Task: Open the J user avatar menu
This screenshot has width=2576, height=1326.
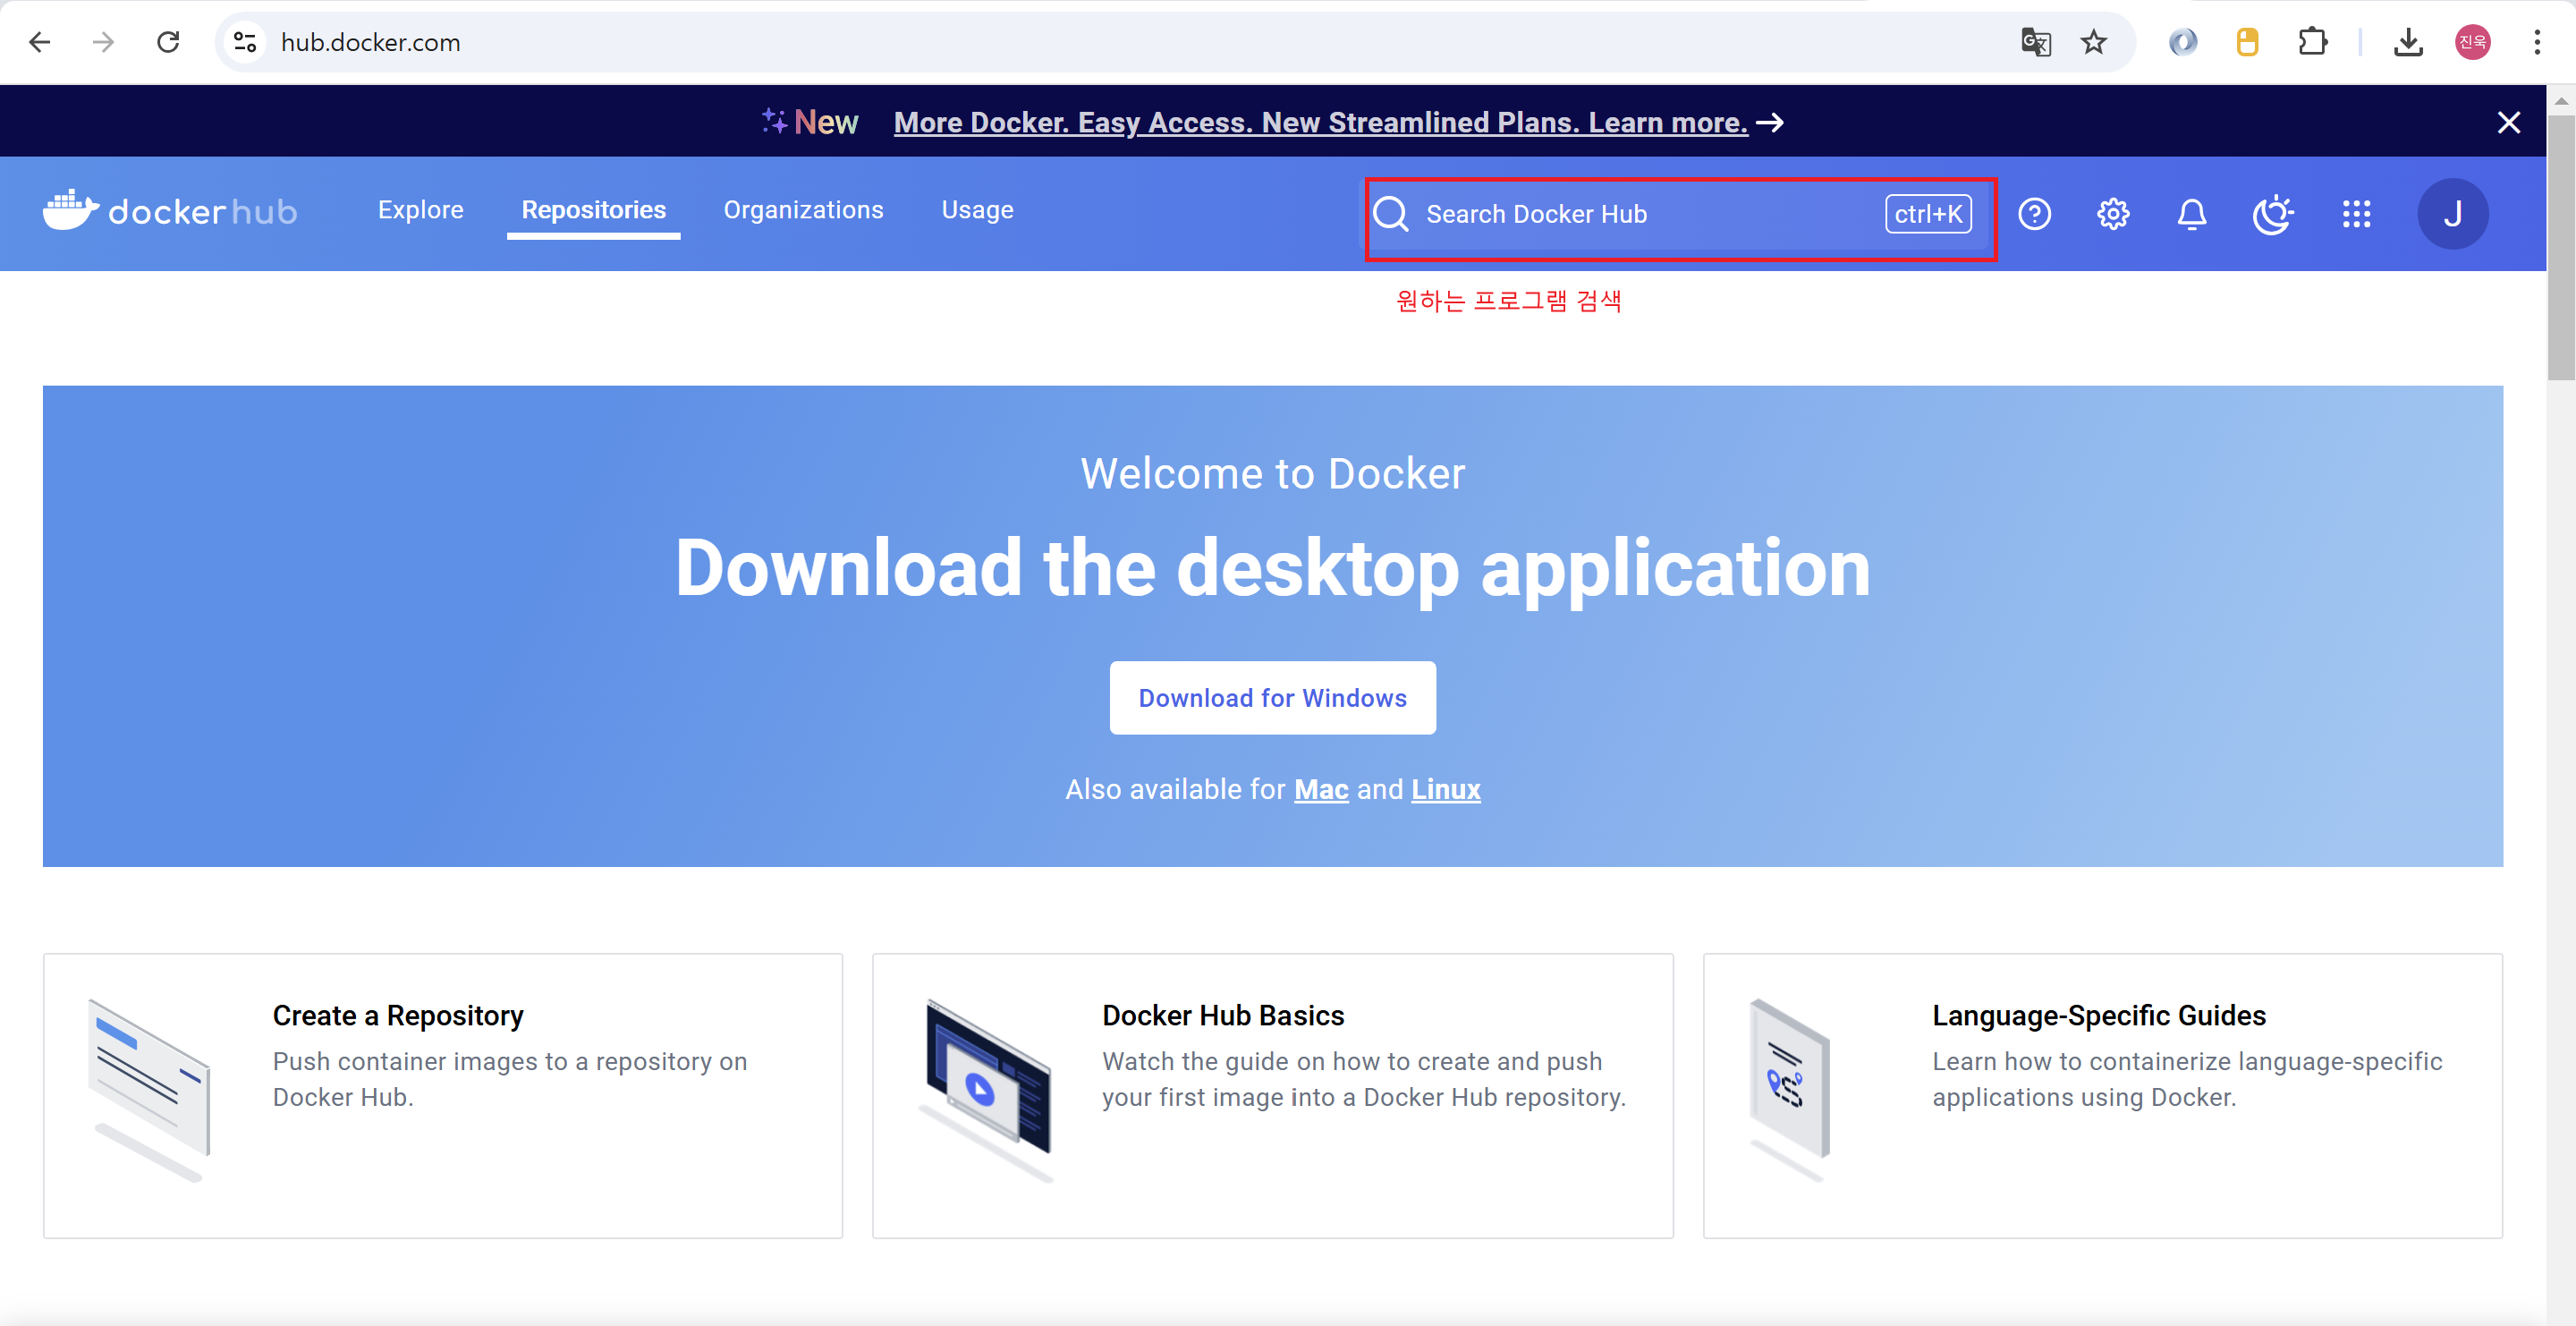Action: tap(2452, 214)
